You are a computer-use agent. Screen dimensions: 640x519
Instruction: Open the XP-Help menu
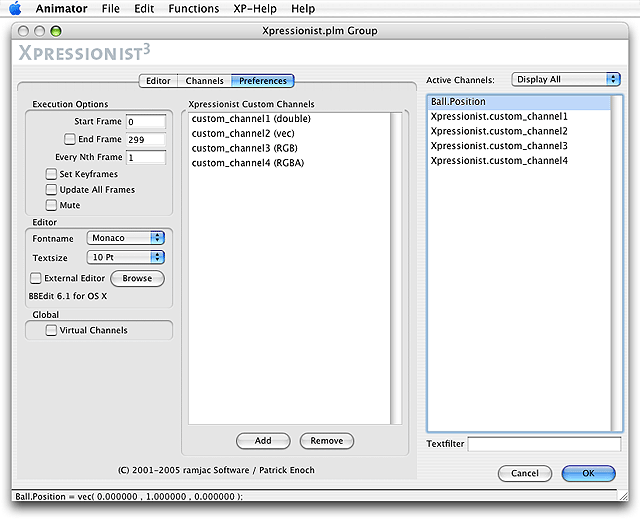click(255, 9)
